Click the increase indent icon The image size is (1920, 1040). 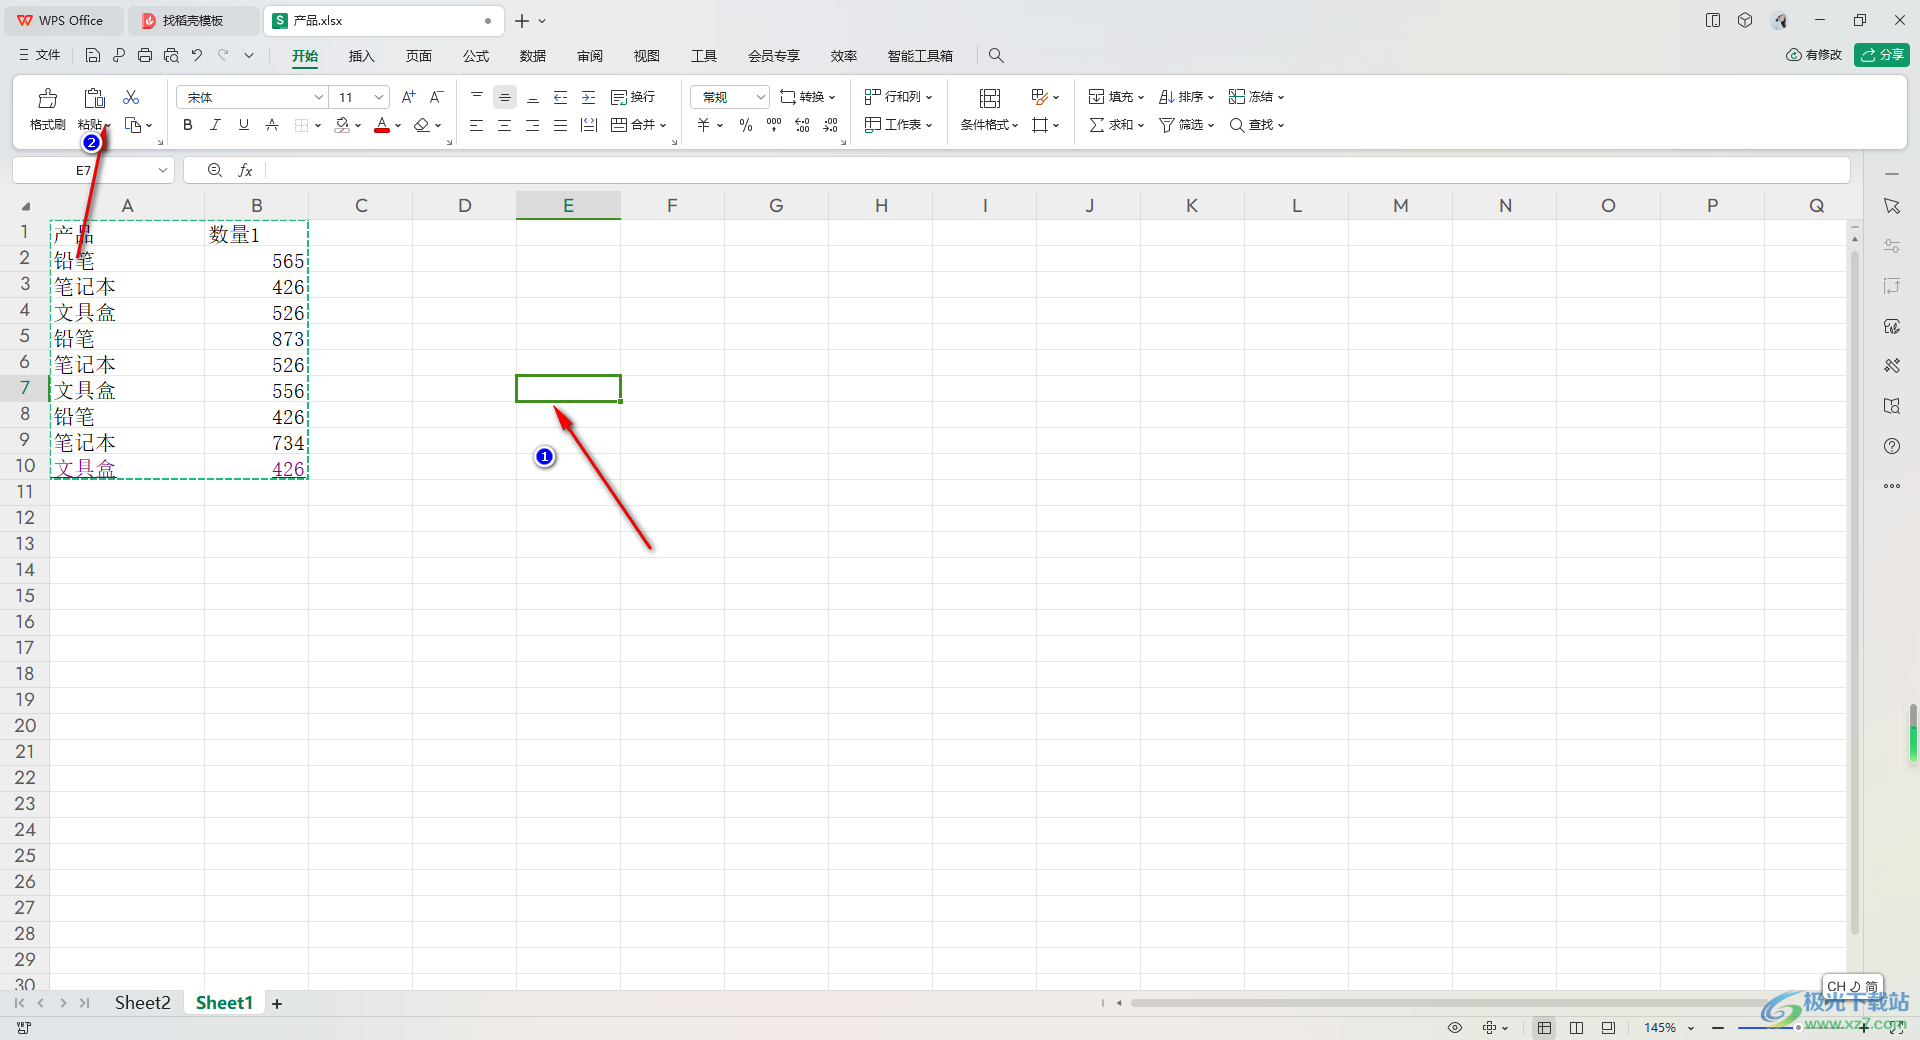(x=589, y=97)
